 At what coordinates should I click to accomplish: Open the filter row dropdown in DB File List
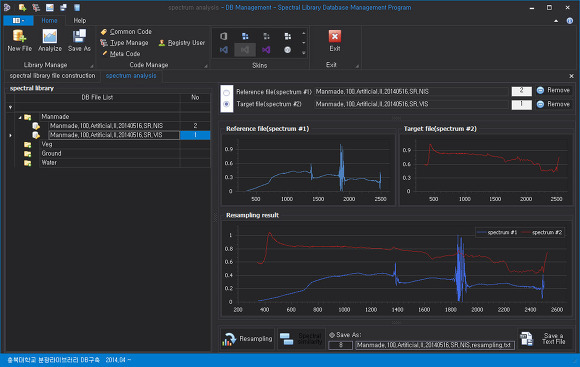coord(10,107)
